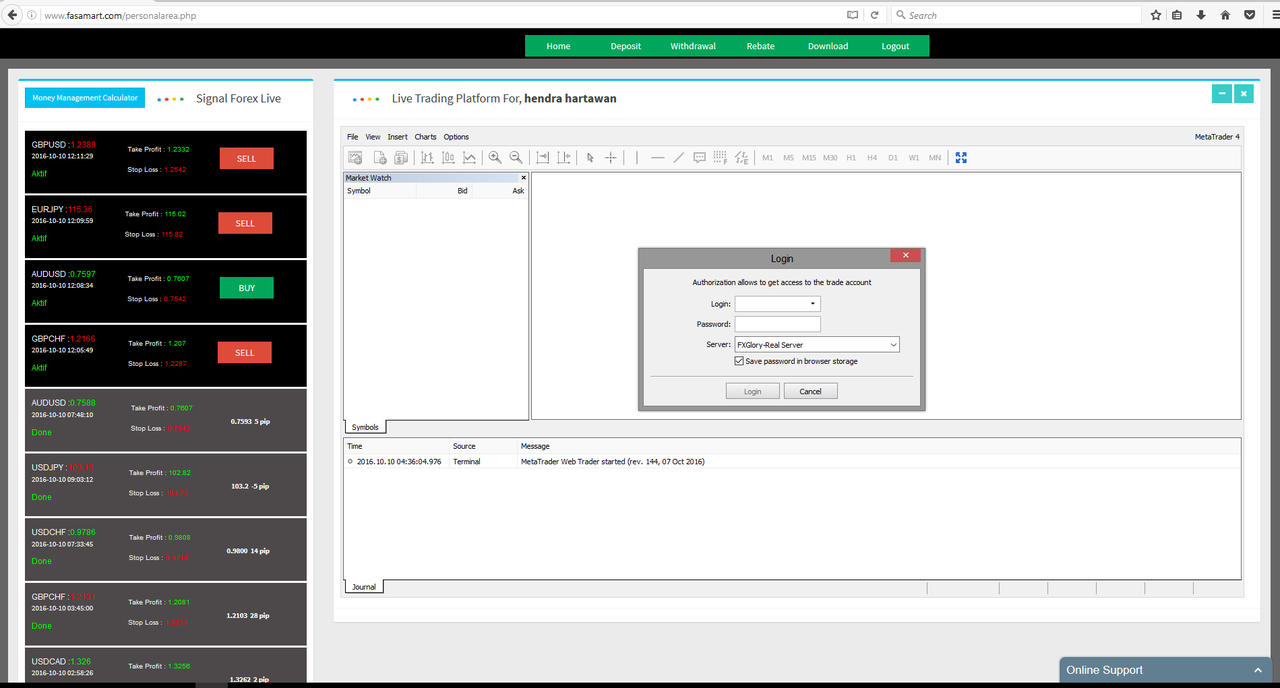Click the Password input field
This screenshot has width=1280, height=688.
(x=778, y=324)
